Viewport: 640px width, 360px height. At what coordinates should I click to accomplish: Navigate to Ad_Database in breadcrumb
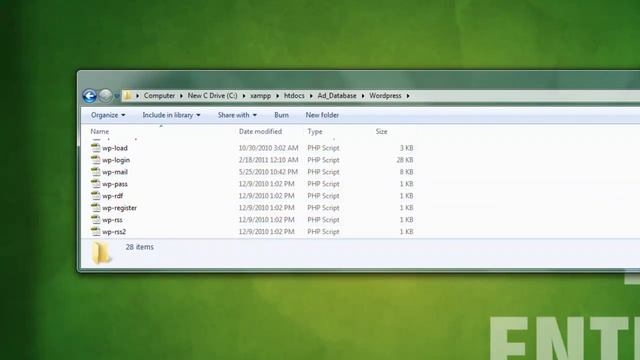point(337,96)
